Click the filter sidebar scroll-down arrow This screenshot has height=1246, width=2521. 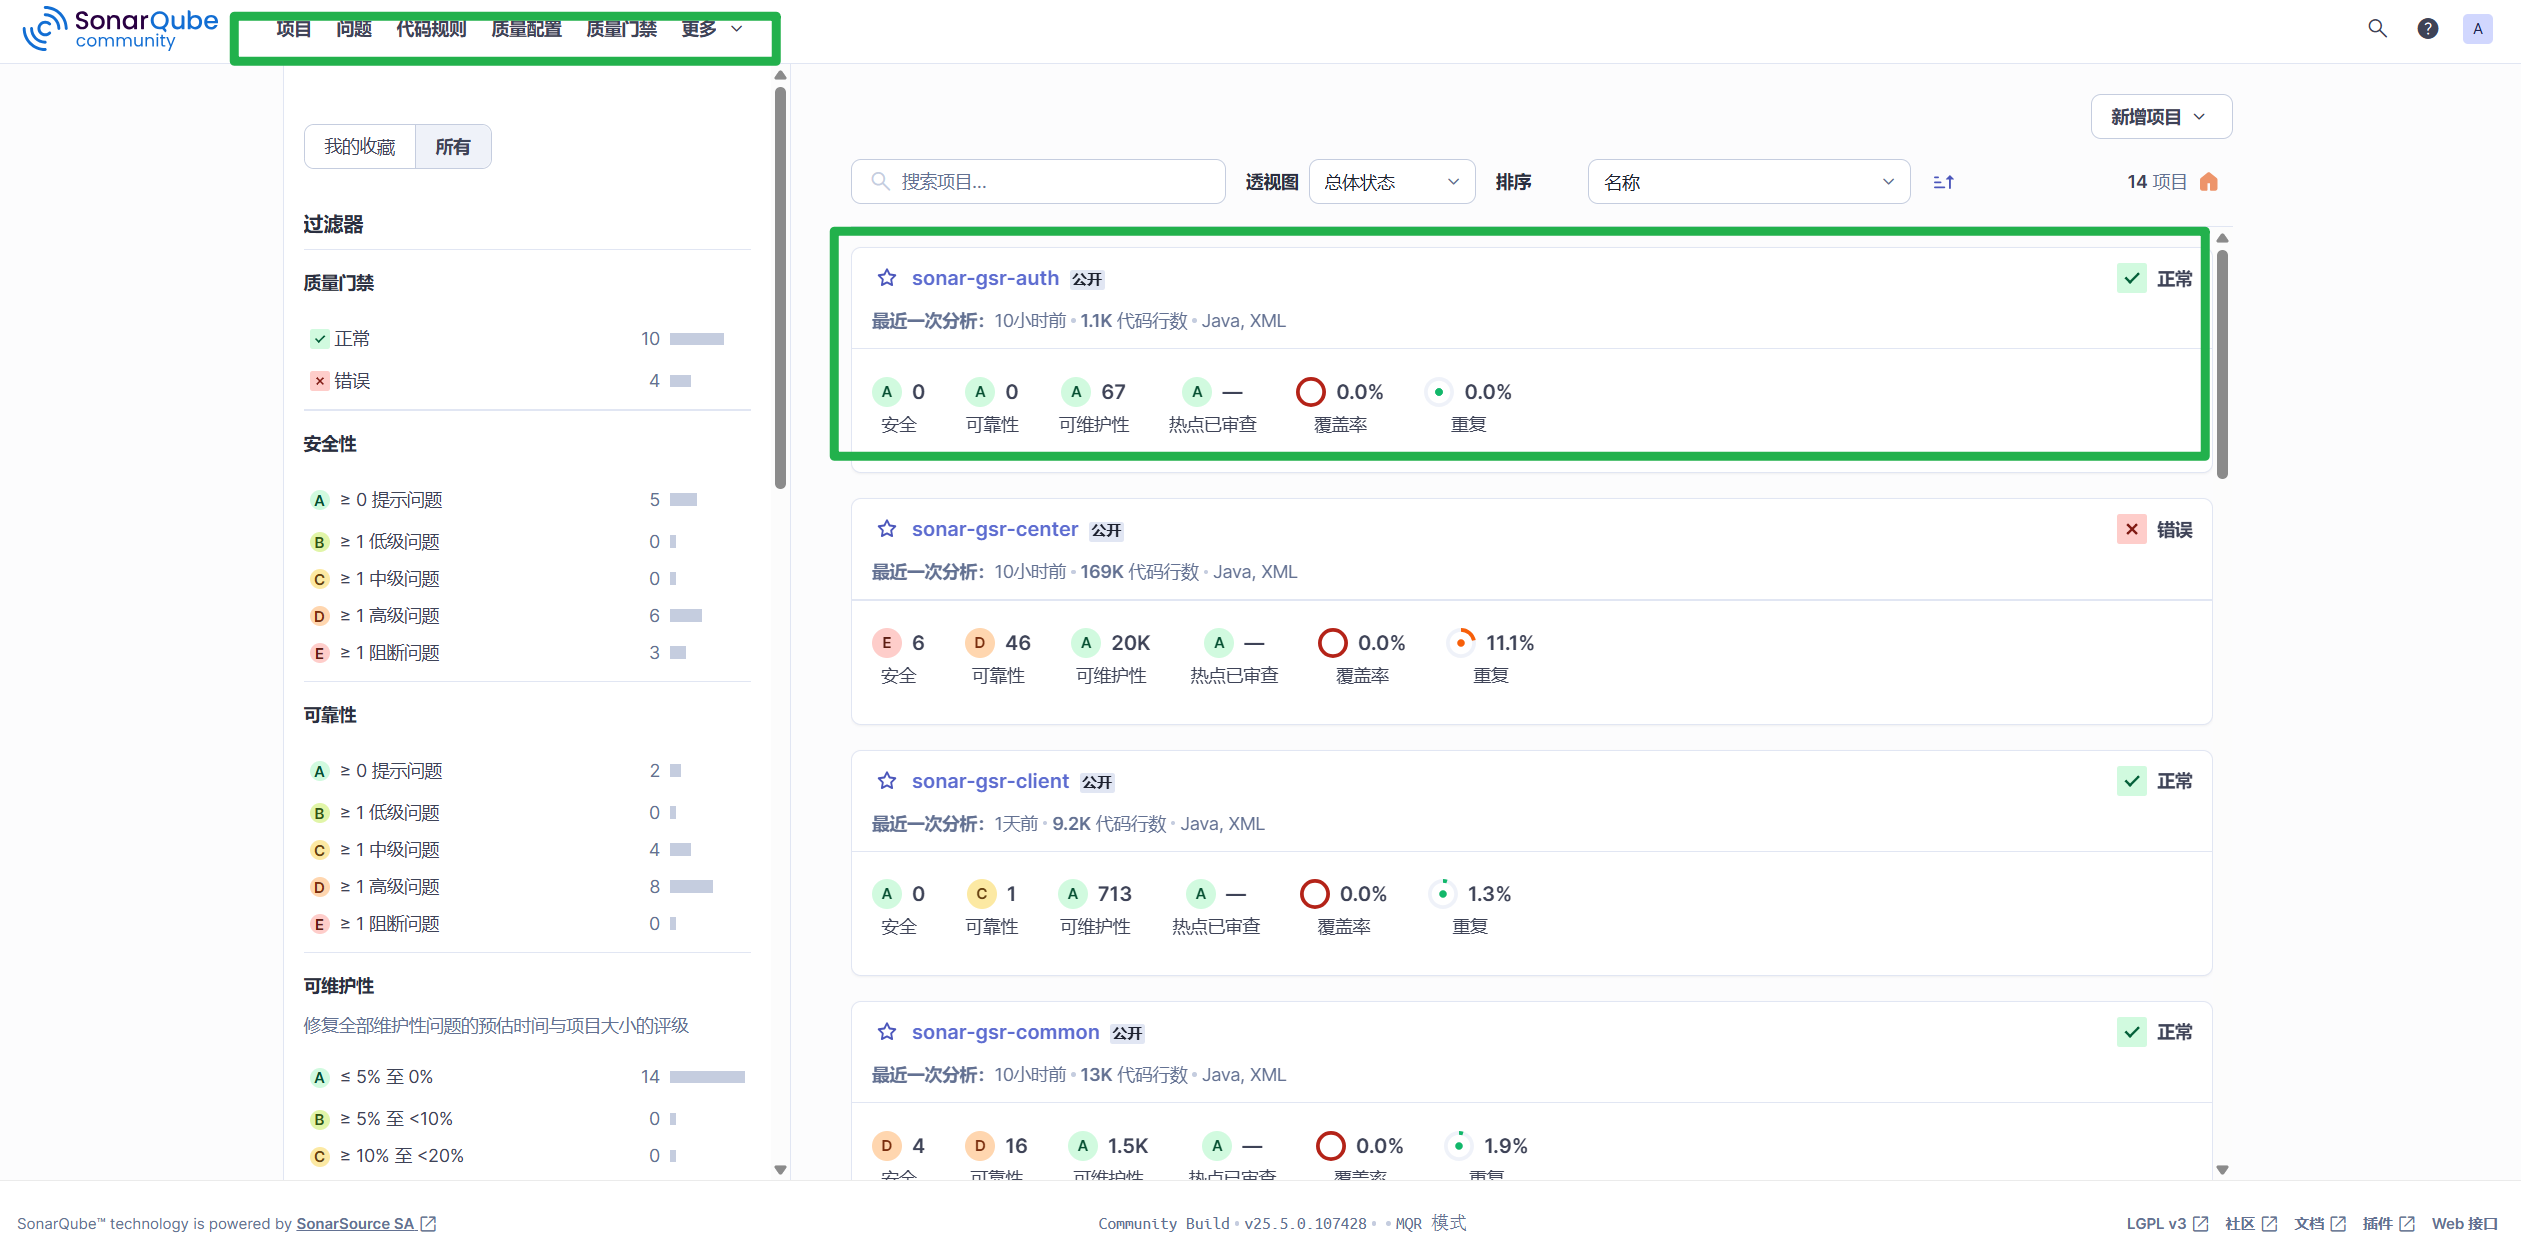tap(780, 1169)
